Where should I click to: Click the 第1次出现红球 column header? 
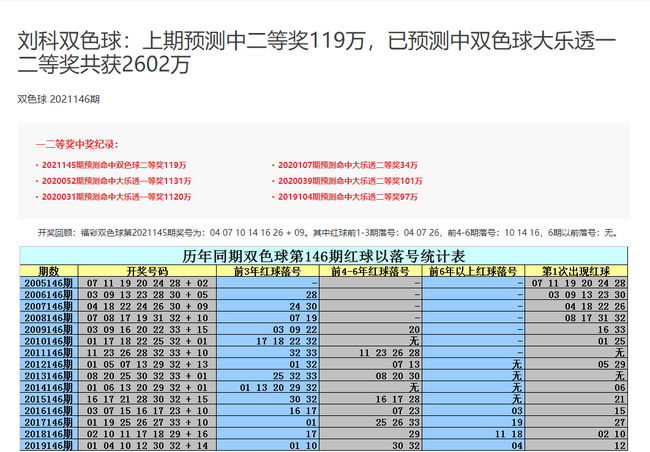pyautogui.click(x=576, y=271)
